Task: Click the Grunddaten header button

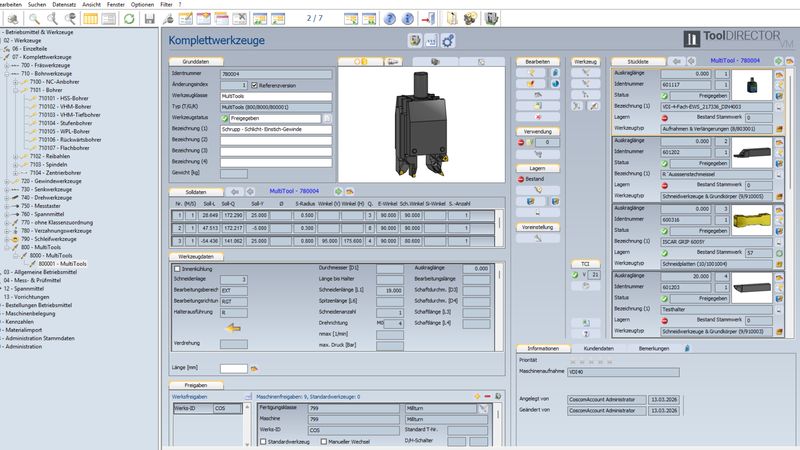Action: click(196, 61)
